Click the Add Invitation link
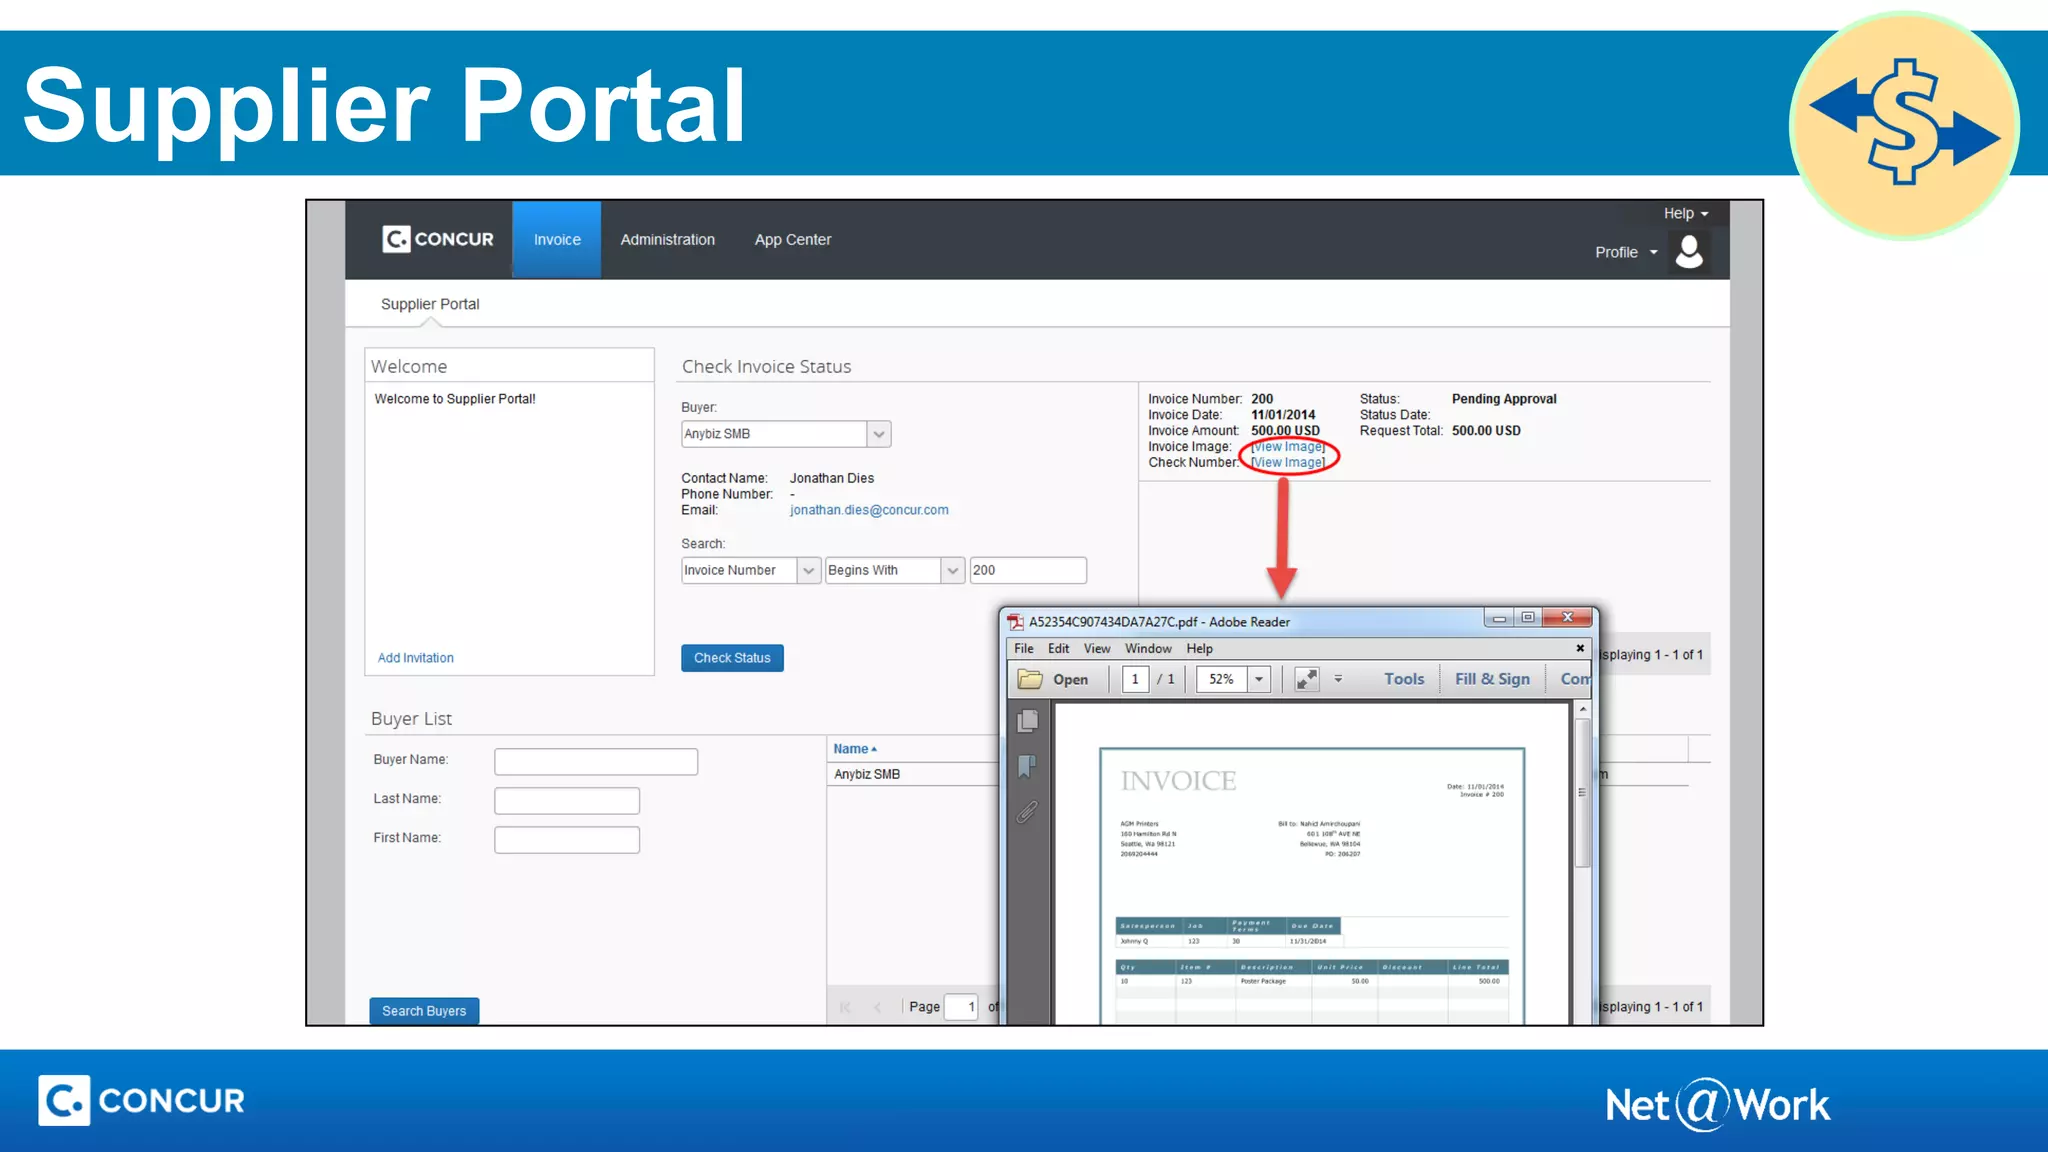Image resolution: width=2048 pixels, height=1152 pixels. tap(416, 658)
